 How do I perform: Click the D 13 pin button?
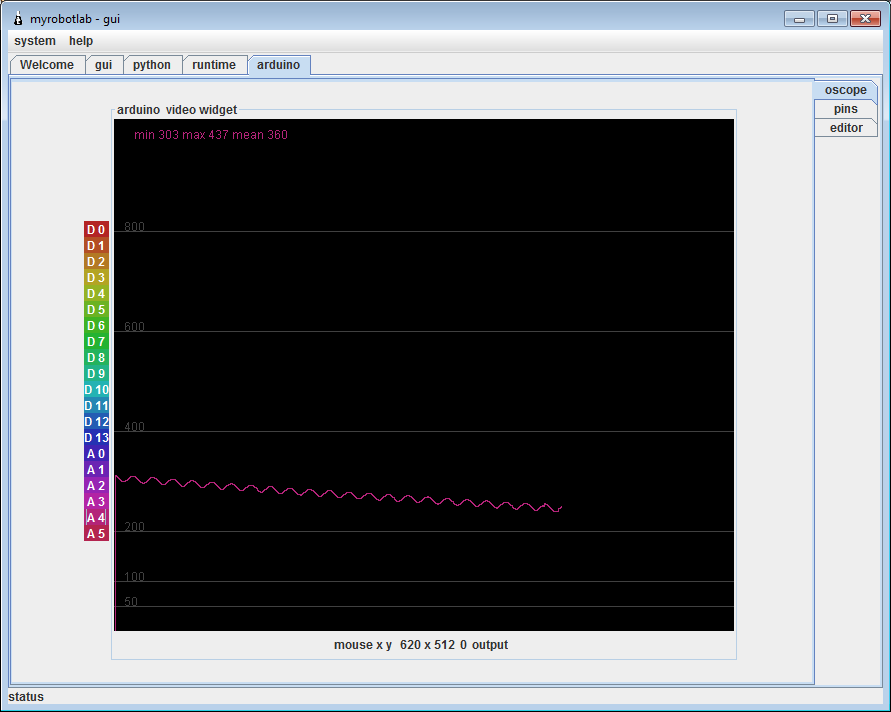tap(96, 438)
